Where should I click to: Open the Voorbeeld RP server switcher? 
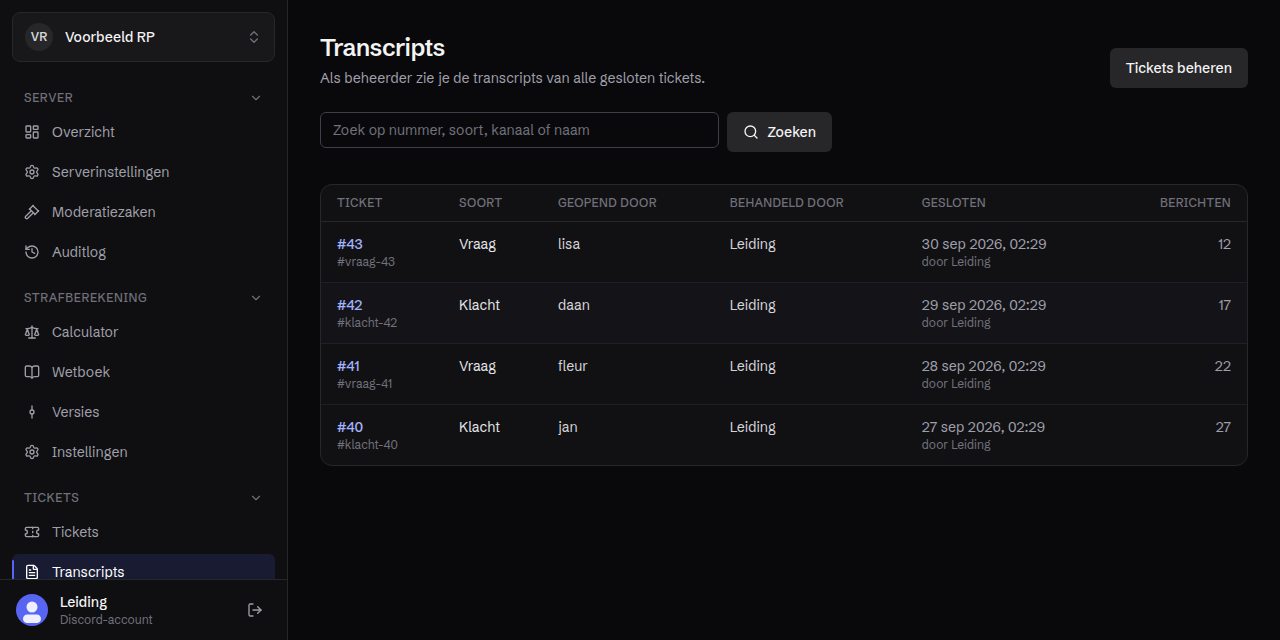143,37
